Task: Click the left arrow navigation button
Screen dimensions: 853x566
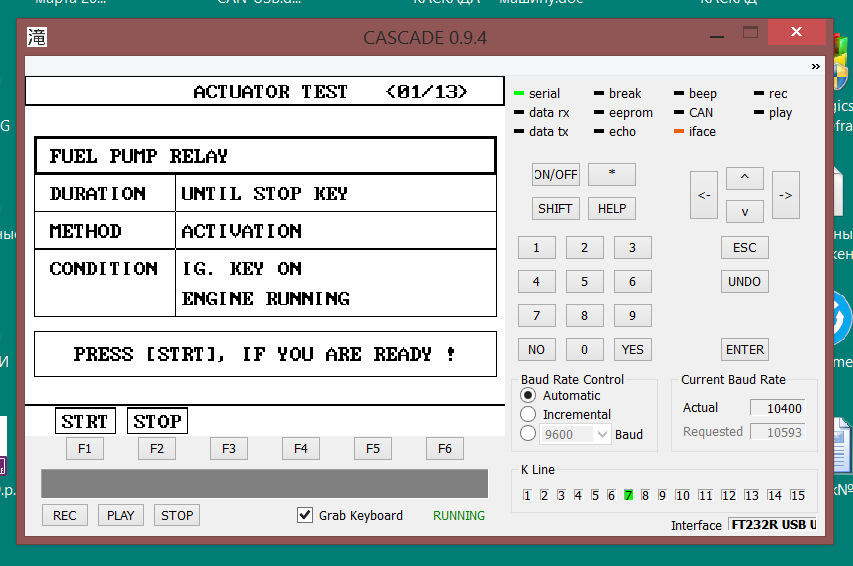Action: 704,195
